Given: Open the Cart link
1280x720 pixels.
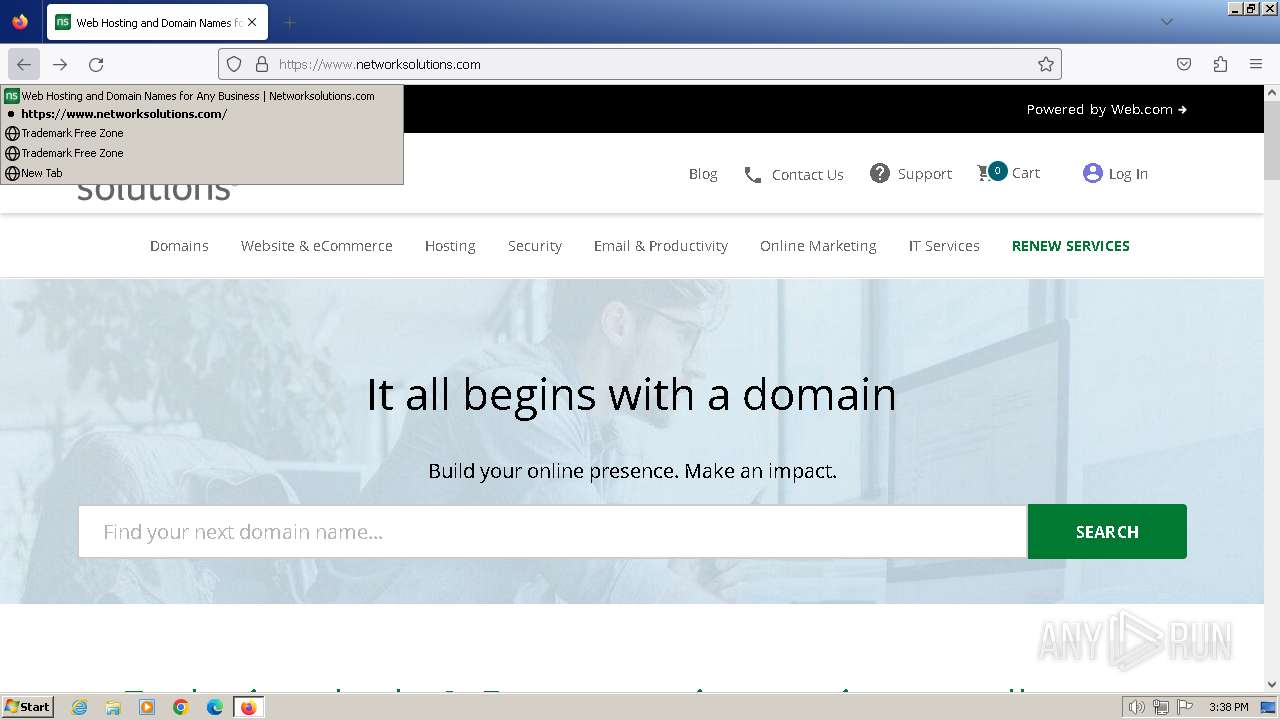Looking at the screenshot, I should [1026, 173].
